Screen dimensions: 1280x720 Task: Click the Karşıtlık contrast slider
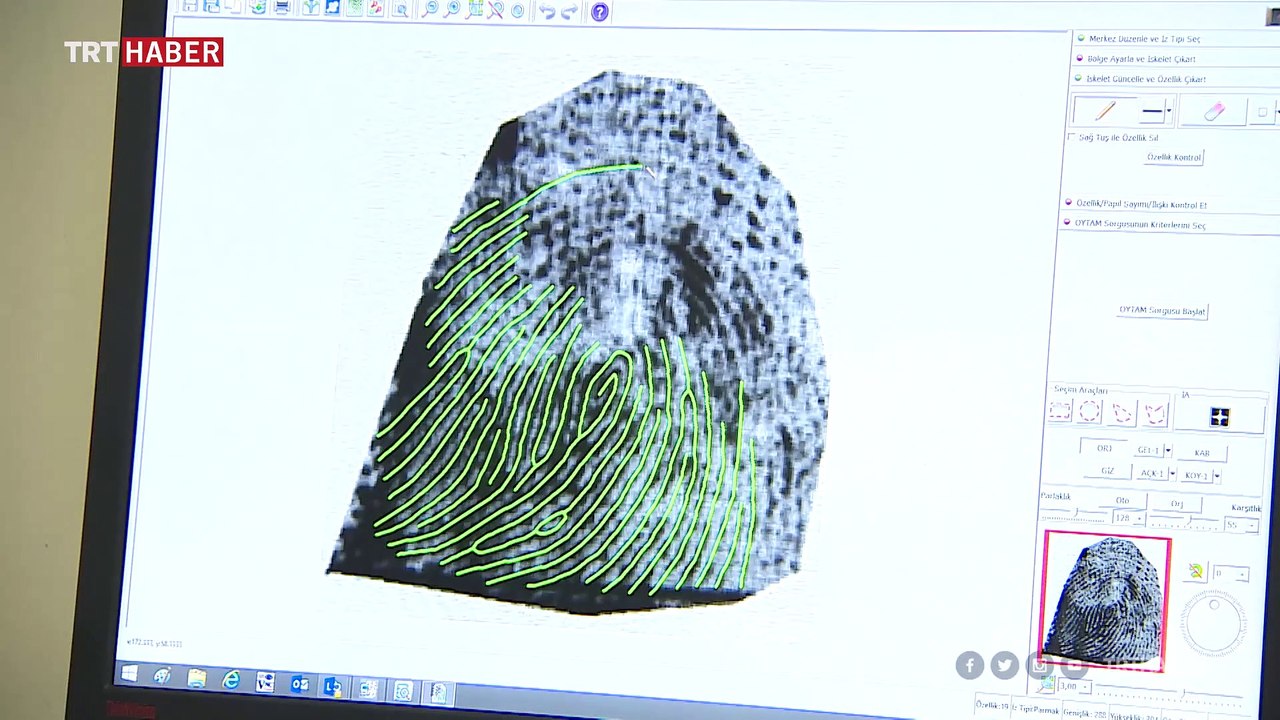coord(1185,522)
